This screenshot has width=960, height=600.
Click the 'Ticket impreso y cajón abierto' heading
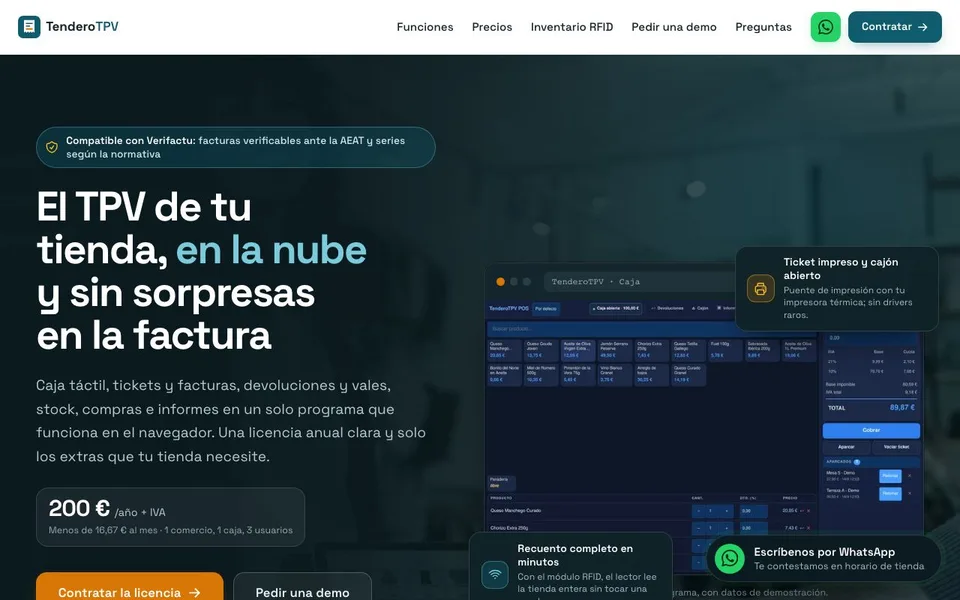[x=841, y=269]
